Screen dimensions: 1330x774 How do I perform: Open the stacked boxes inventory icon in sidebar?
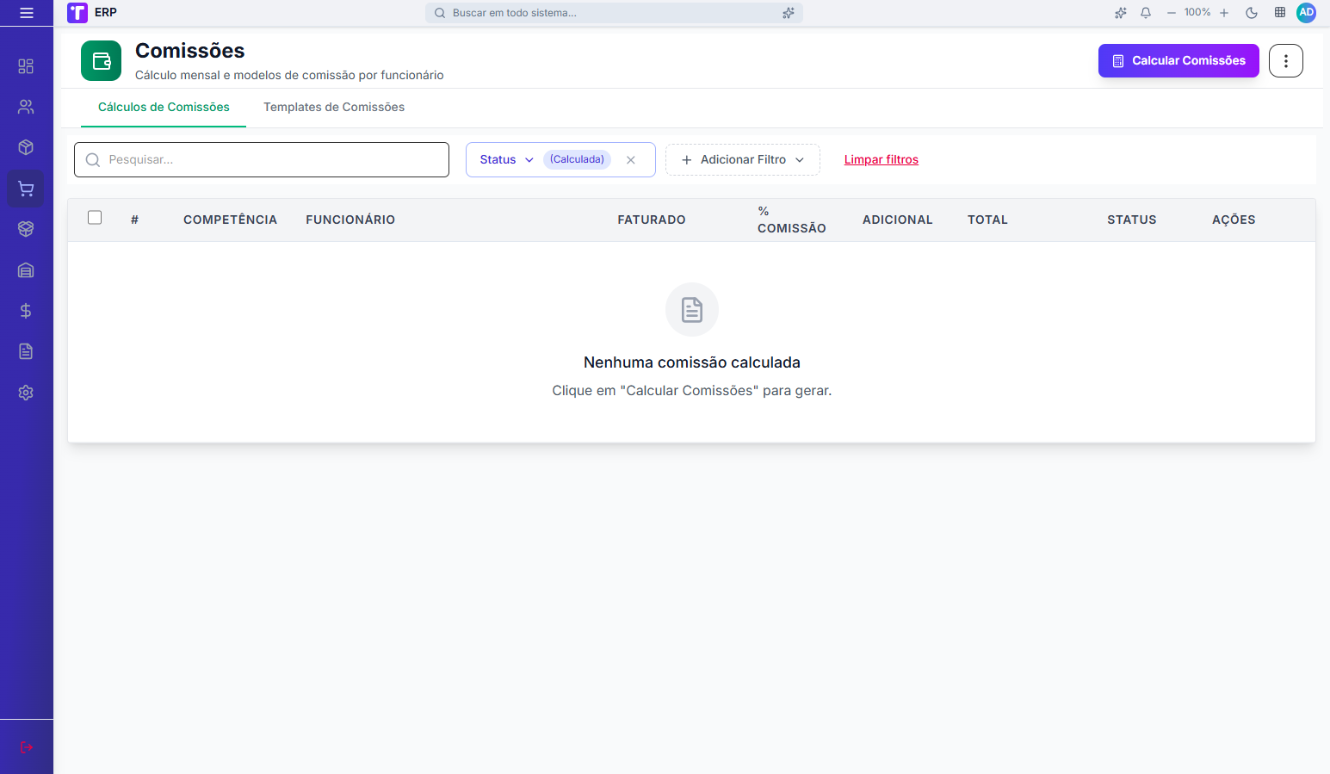tap(26, 229)
